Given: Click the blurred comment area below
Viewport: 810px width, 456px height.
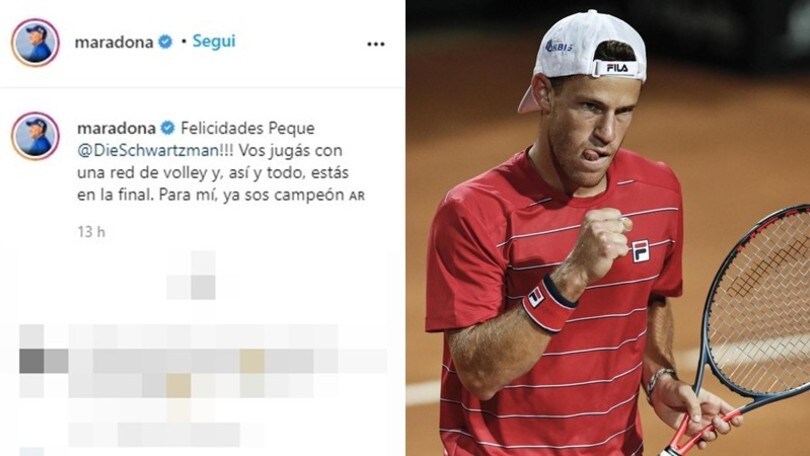Looking at the screenshot, I should (202, 384).
